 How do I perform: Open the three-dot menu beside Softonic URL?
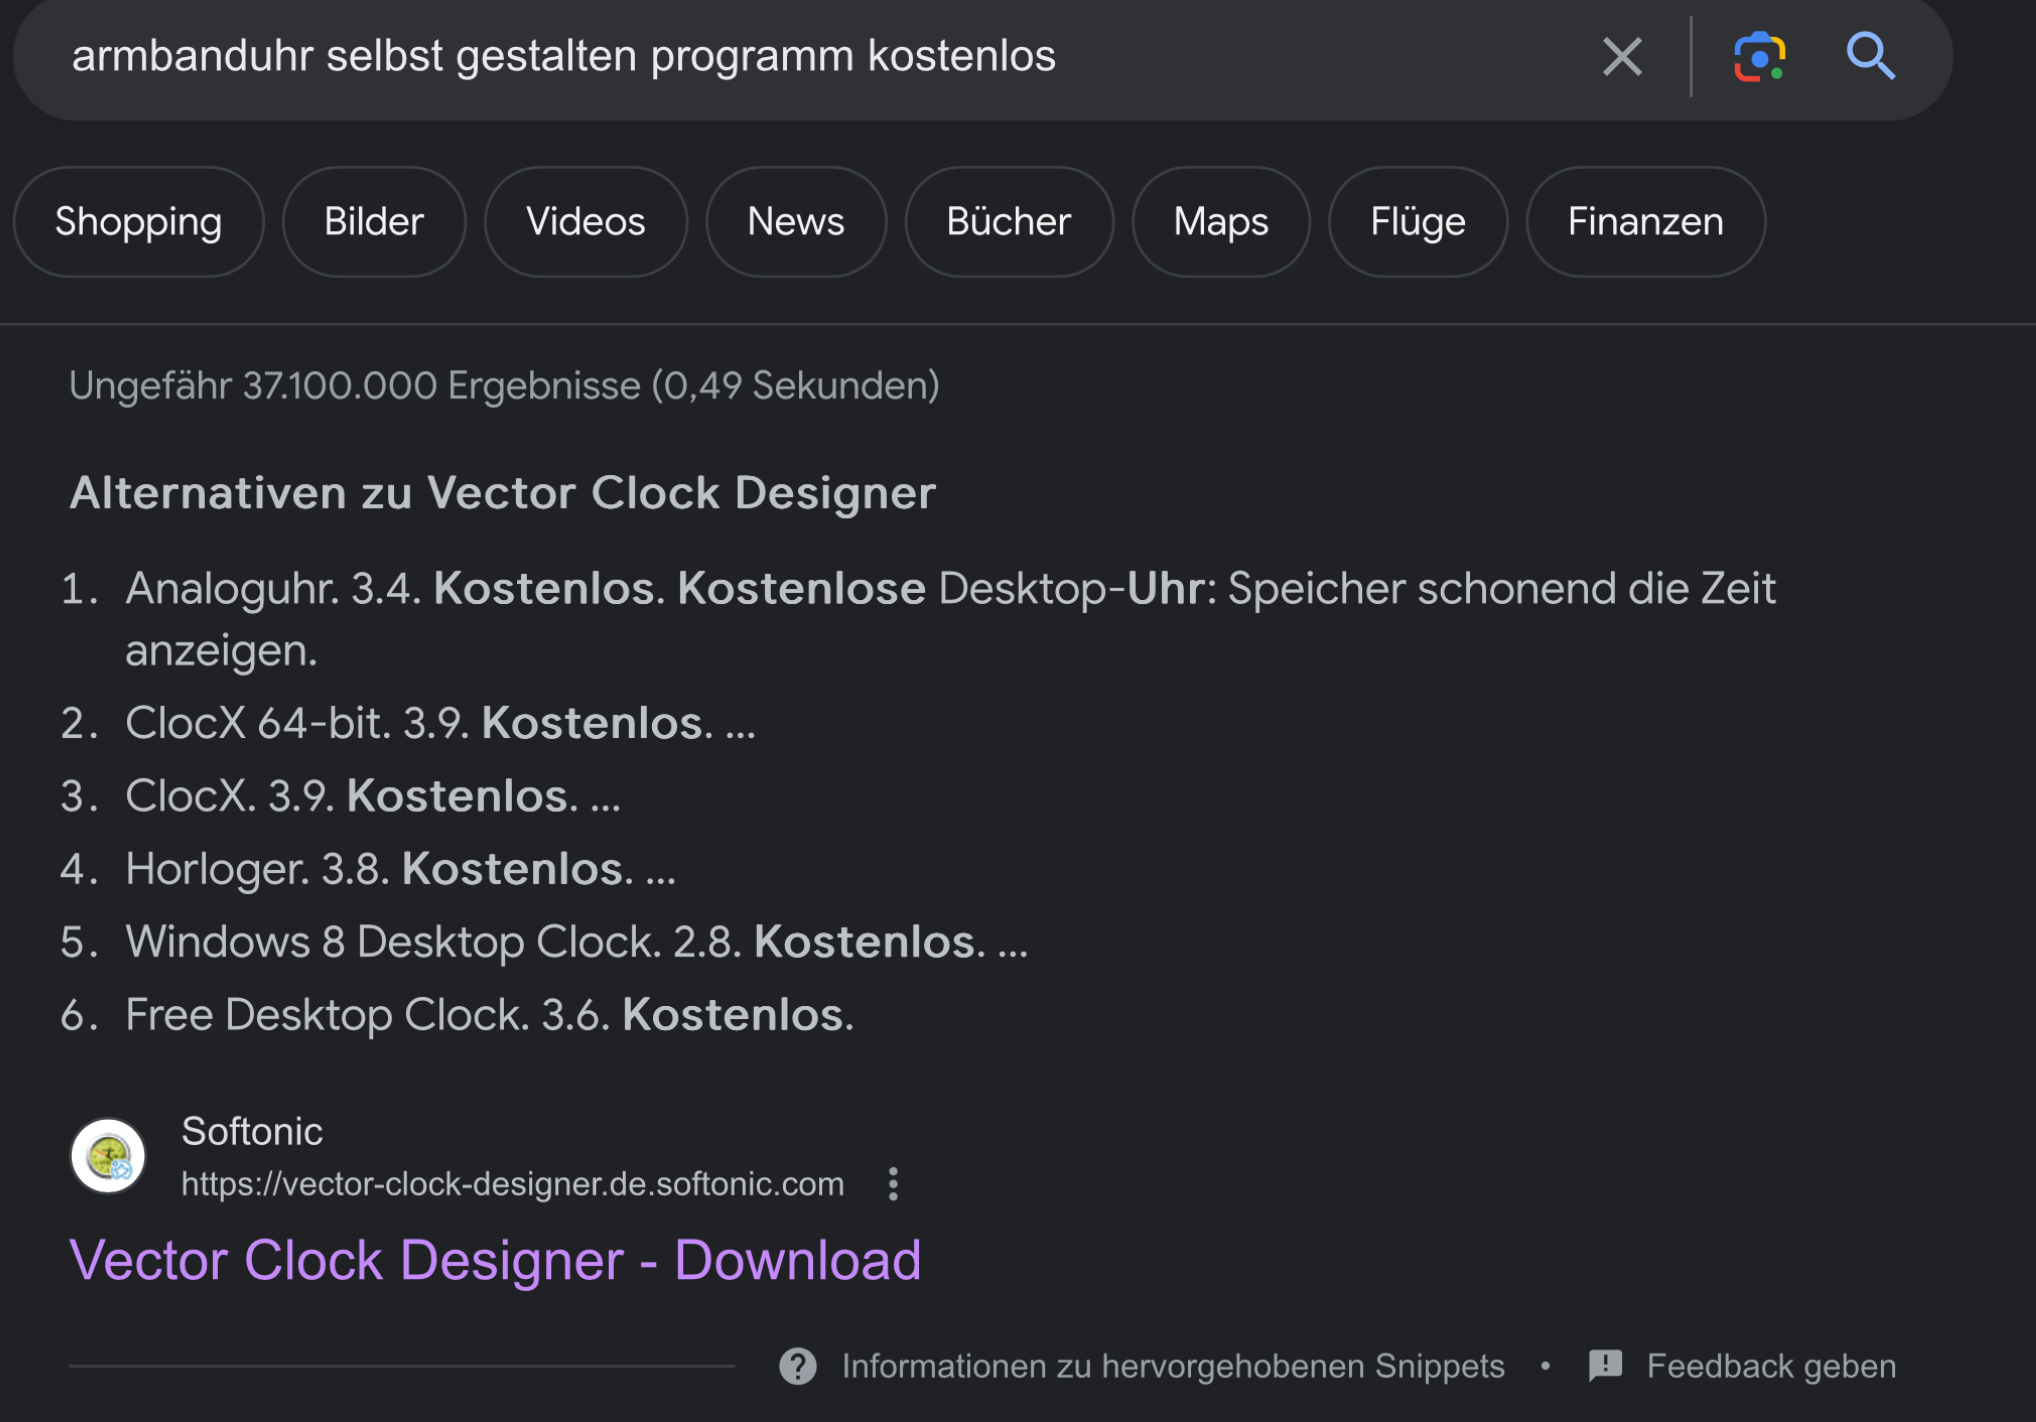coord(893,1184)
